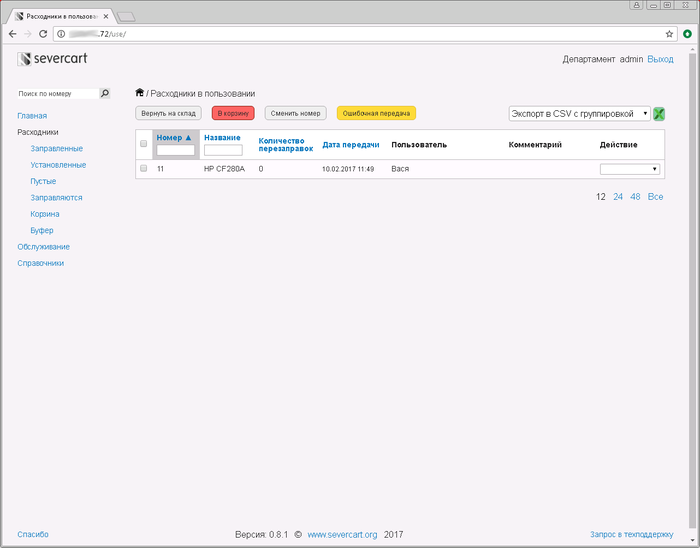Go back to the previous browser page
This screenshot has height=548, width=700.
click(12, 34)
